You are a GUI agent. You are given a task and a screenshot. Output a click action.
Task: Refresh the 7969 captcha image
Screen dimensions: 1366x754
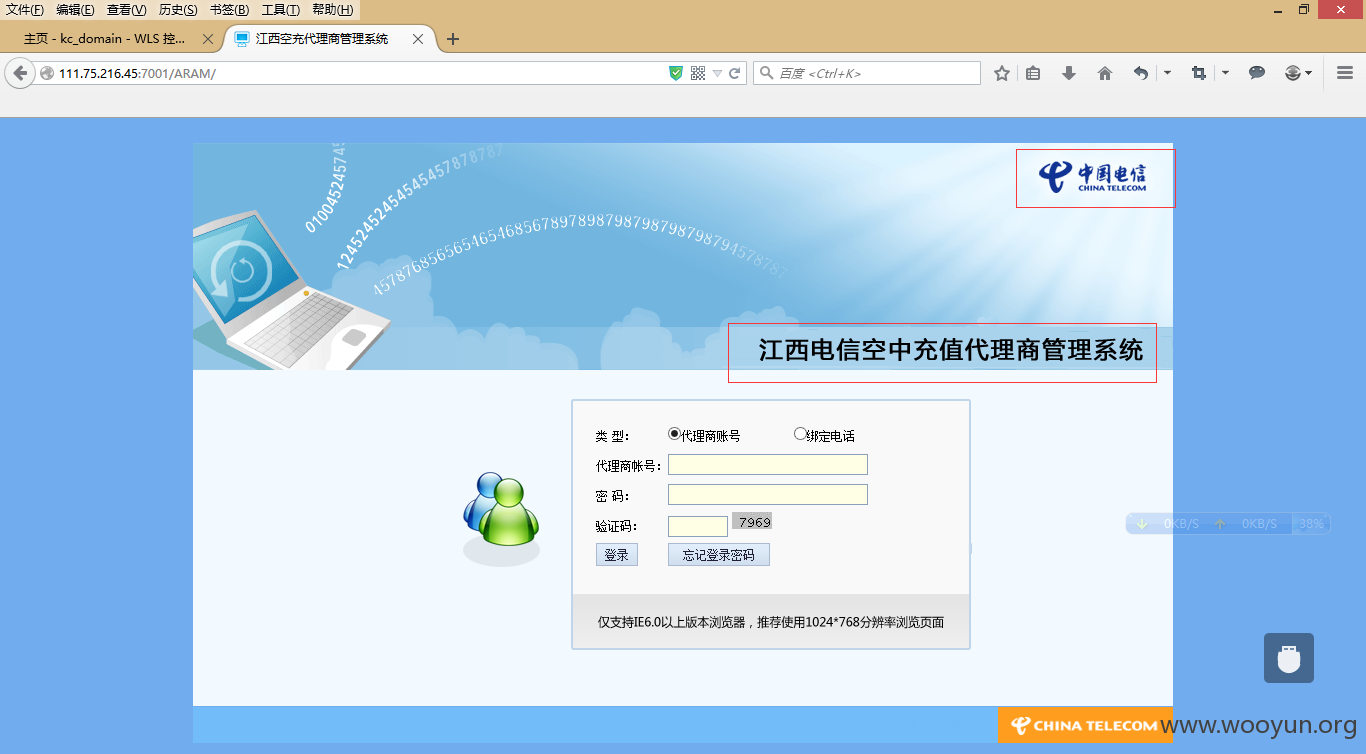[x=752, y=522]
